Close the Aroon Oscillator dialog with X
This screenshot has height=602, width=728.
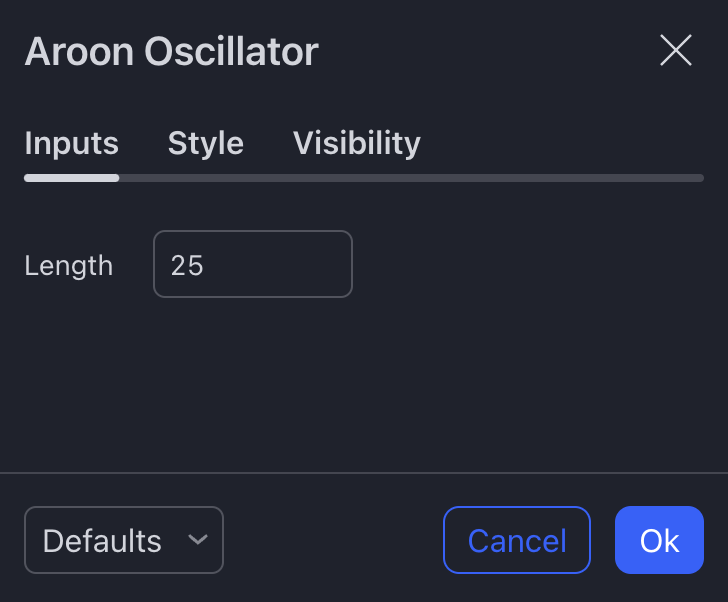point(676,50)
